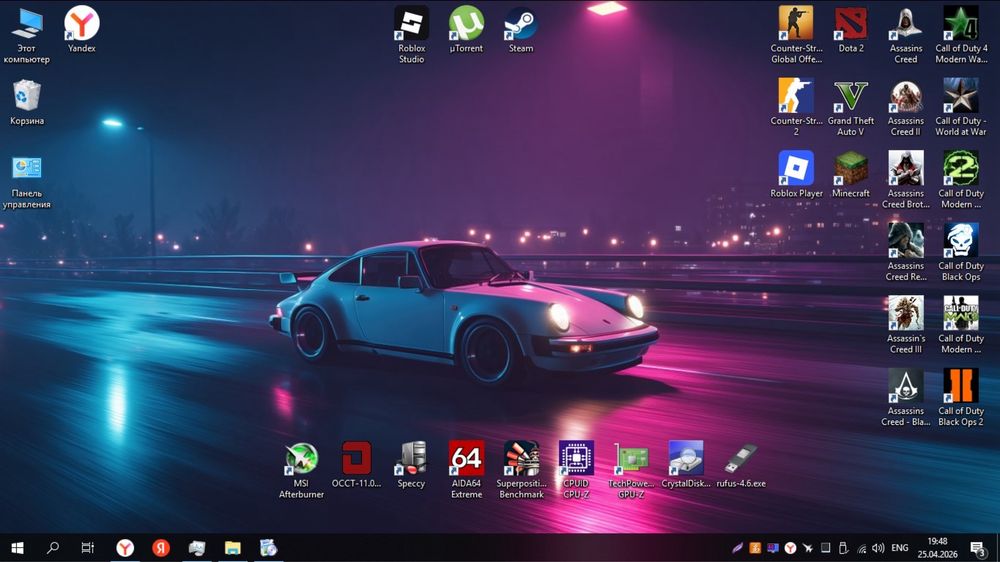
Task: Select the Call of Duty Black Ops 2 icon
Action: pyautogui.click(x=960, y=397)
